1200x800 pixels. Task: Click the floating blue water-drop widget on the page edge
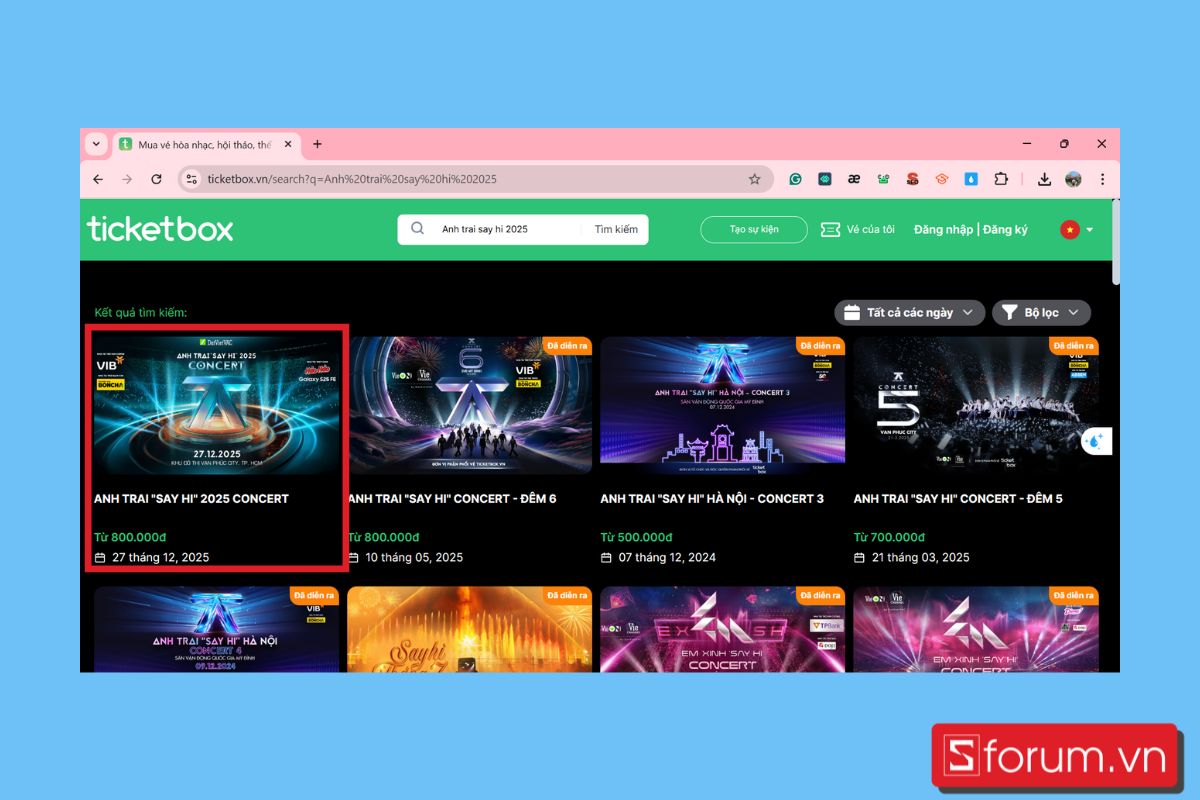[1097, 441]
